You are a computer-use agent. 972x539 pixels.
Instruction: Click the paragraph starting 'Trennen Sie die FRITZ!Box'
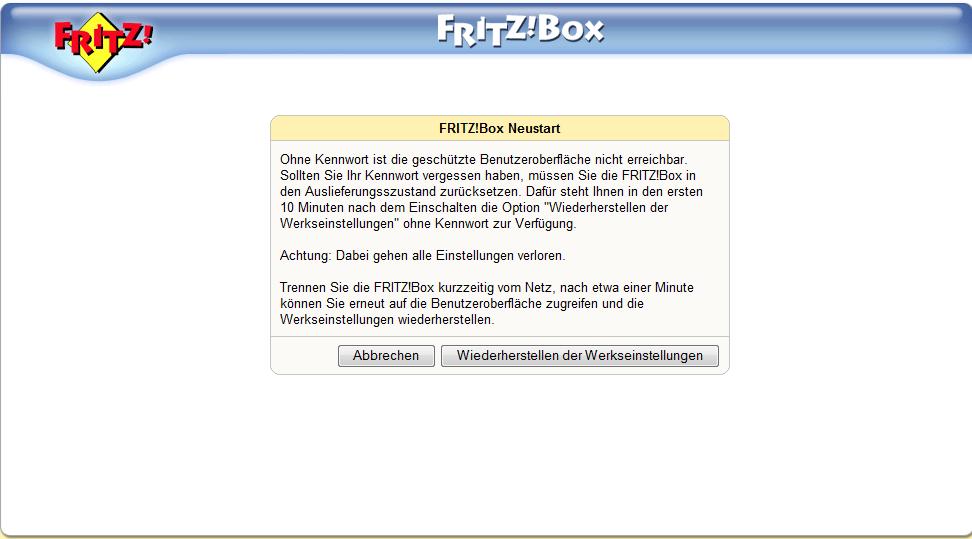tap(487, 304)
